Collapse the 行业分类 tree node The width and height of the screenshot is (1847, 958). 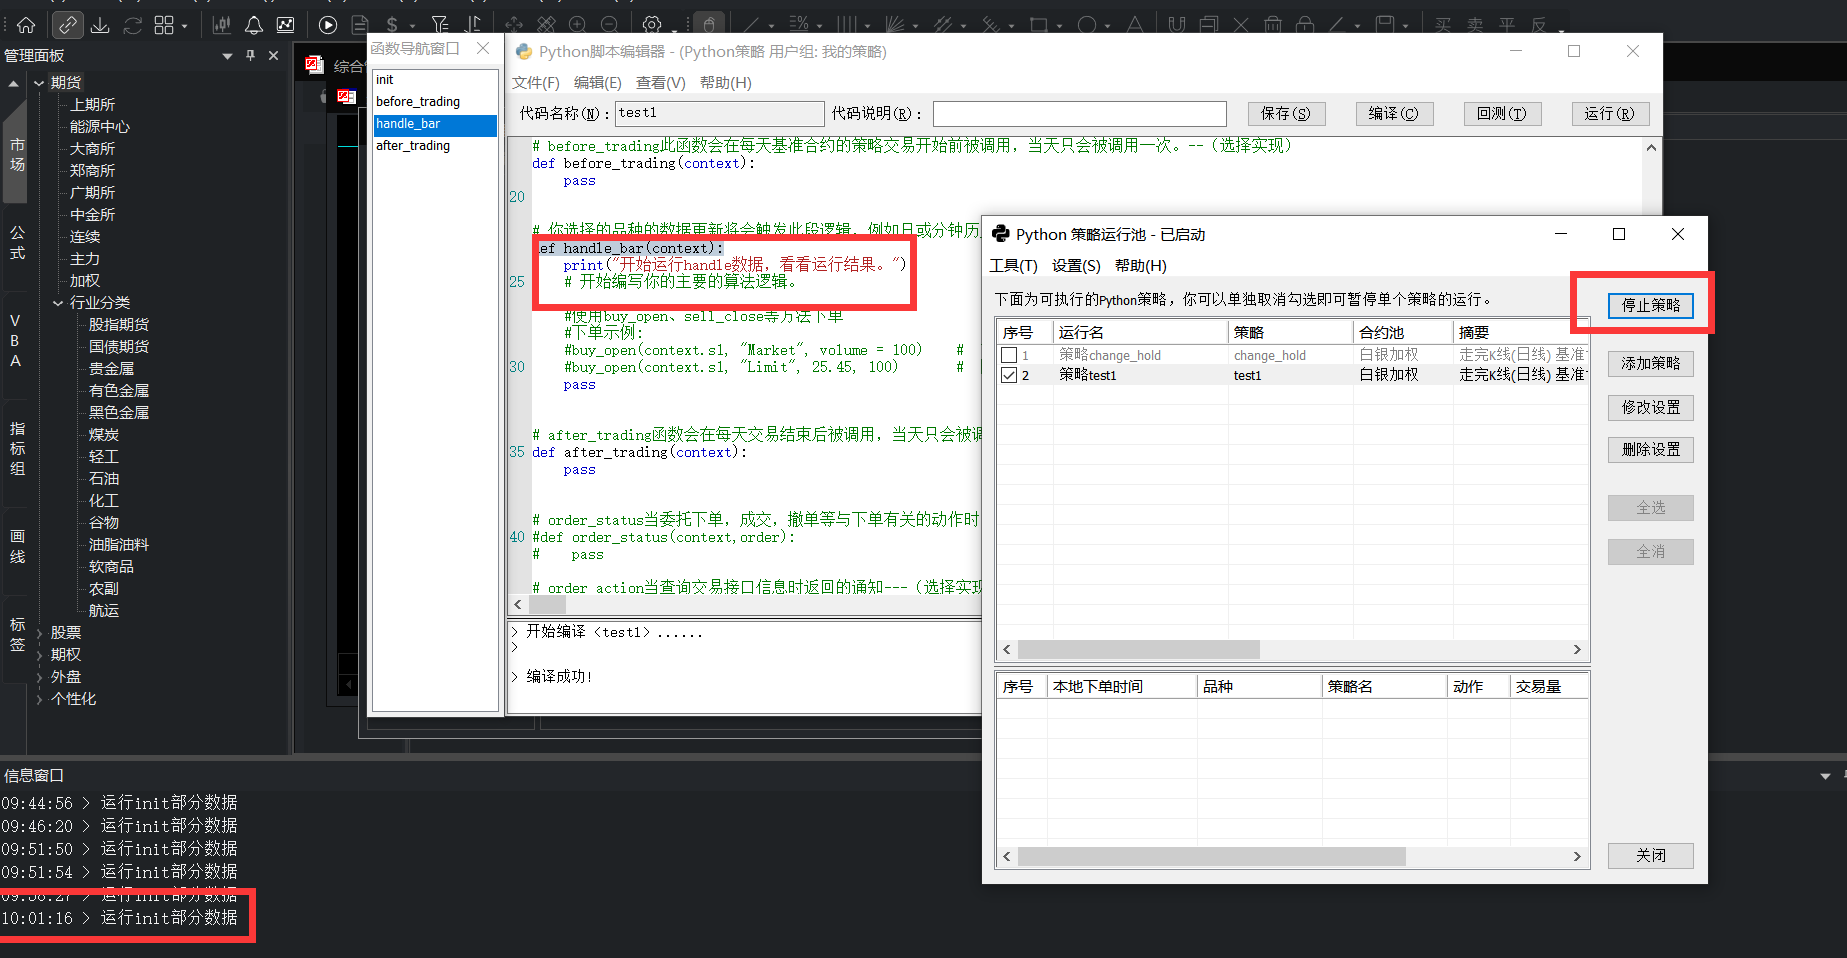tap(58, 303)
